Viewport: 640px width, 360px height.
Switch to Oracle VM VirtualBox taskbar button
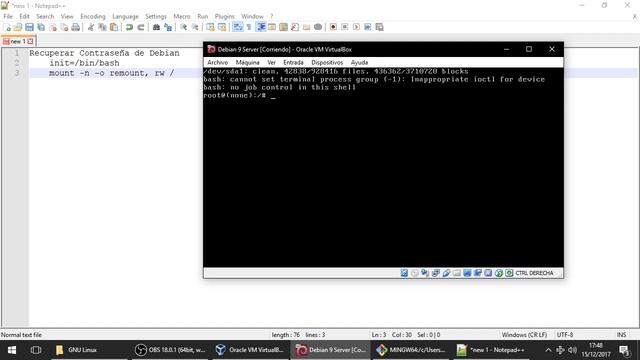249,350
